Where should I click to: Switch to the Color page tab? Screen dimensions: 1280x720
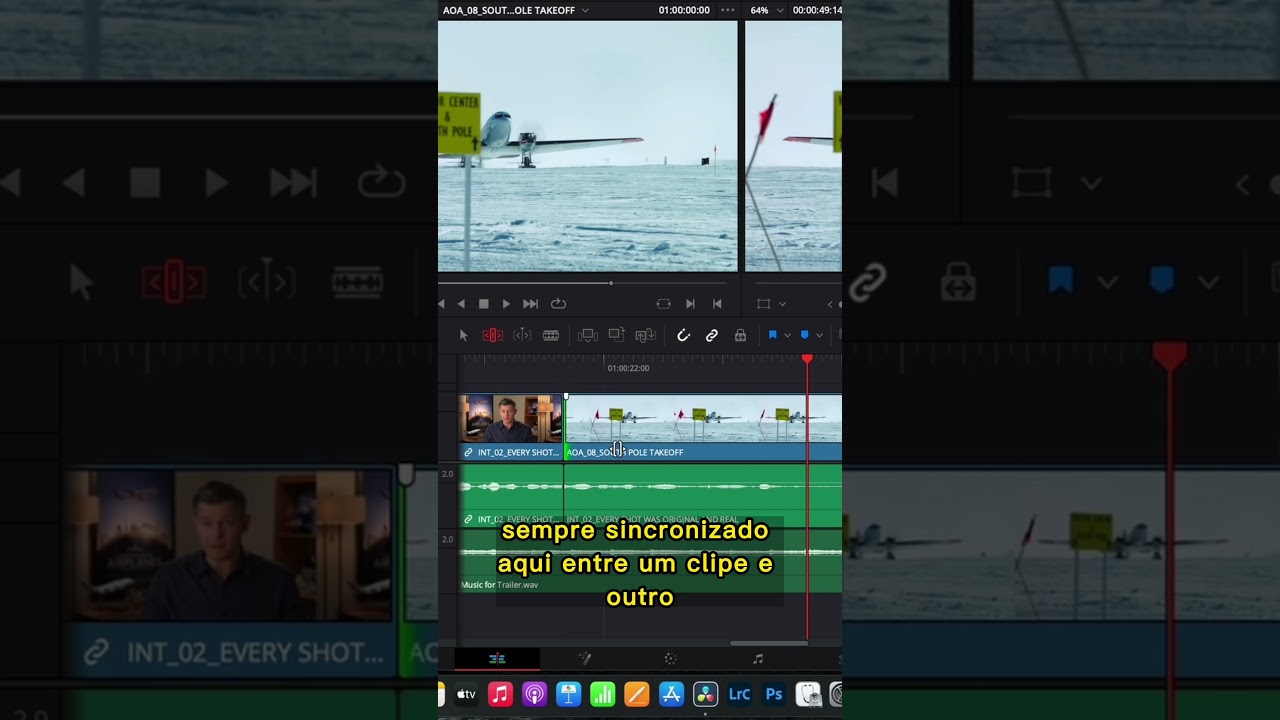click(x=670, y=659)
